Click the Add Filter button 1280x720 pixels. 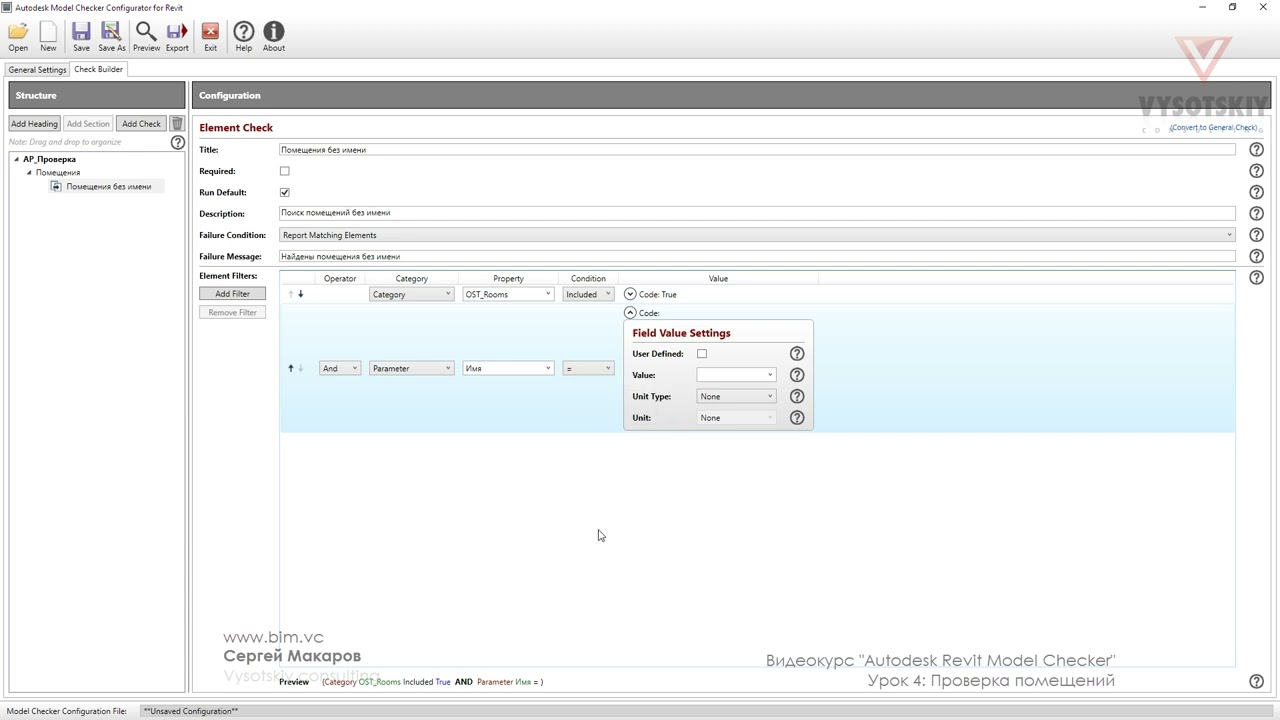232,294
